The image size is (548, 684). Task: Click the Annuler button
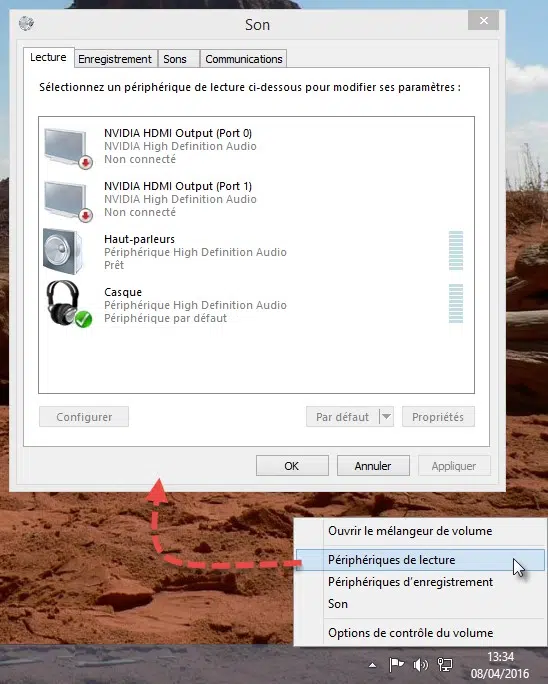(373, 466)
